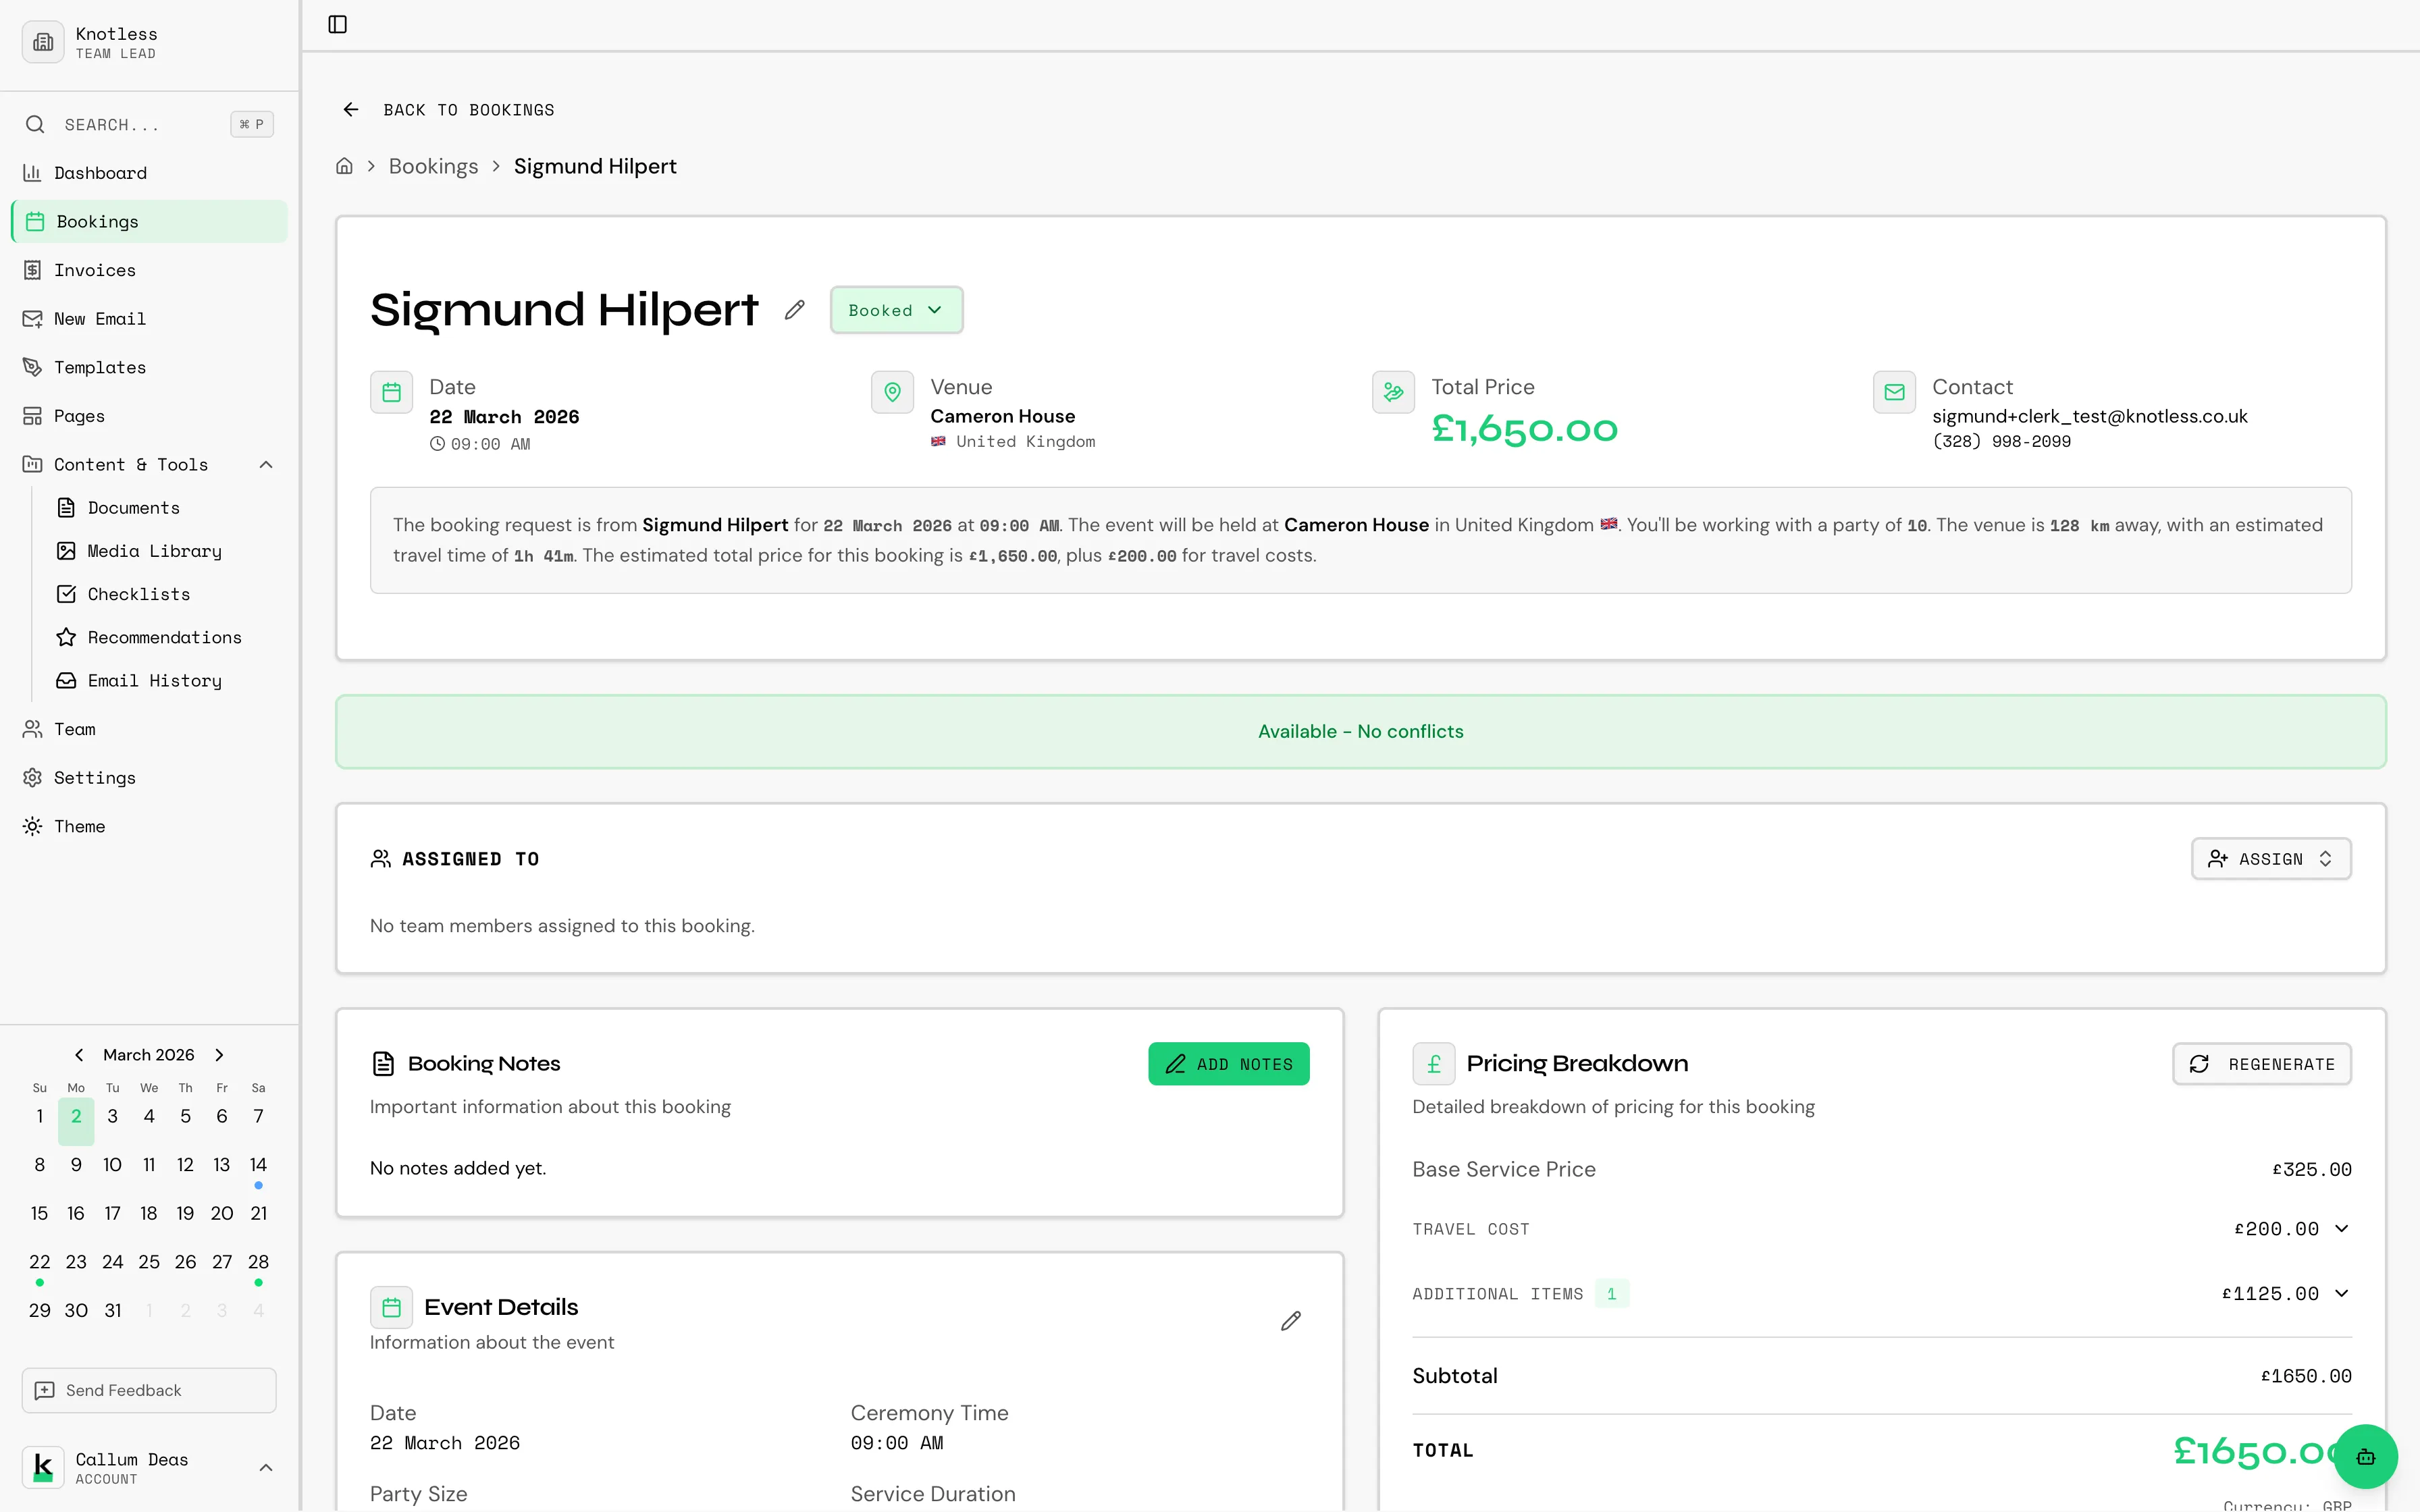Viewport: 2420px width, 1512px height.
Task: Expand the Additional Items breakdown
Action: (x=2344, y=1293)
